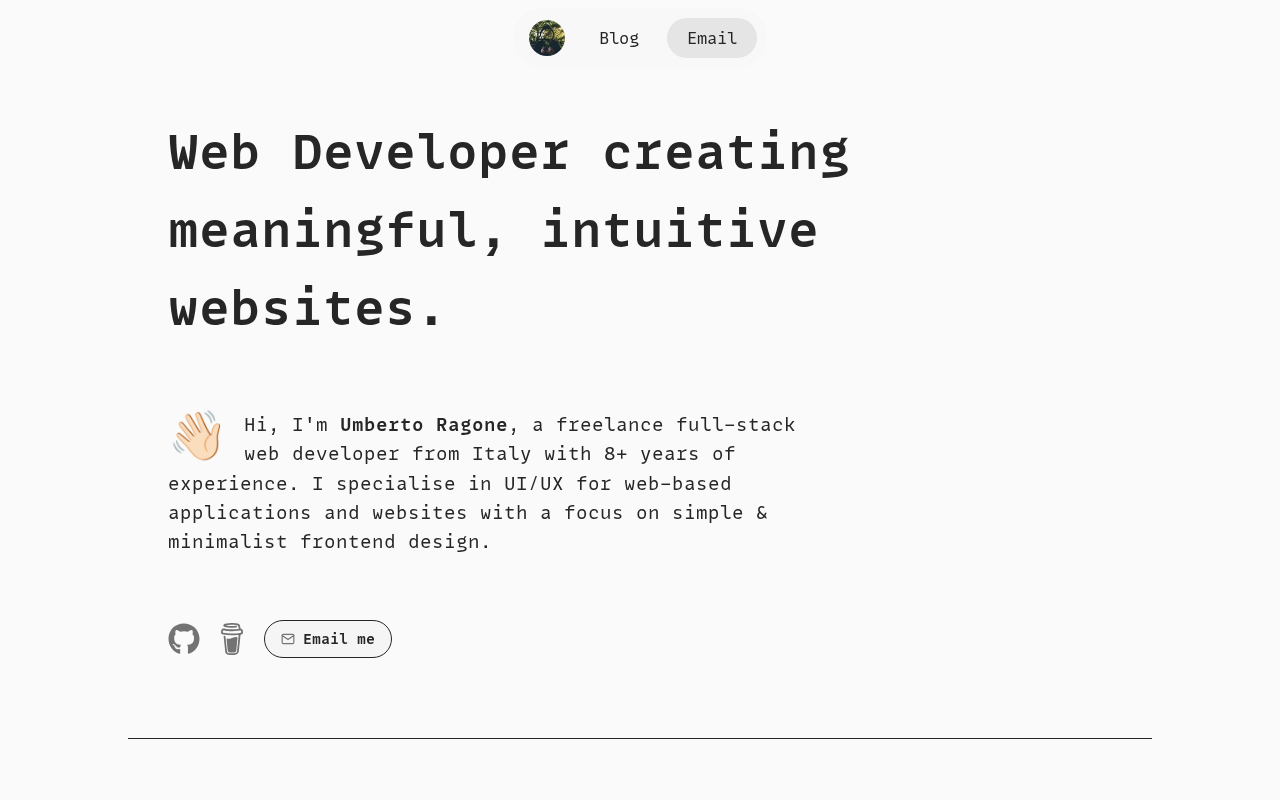Click the word 'creating' in the headline
1280x800 pixels.
point(726,152)
